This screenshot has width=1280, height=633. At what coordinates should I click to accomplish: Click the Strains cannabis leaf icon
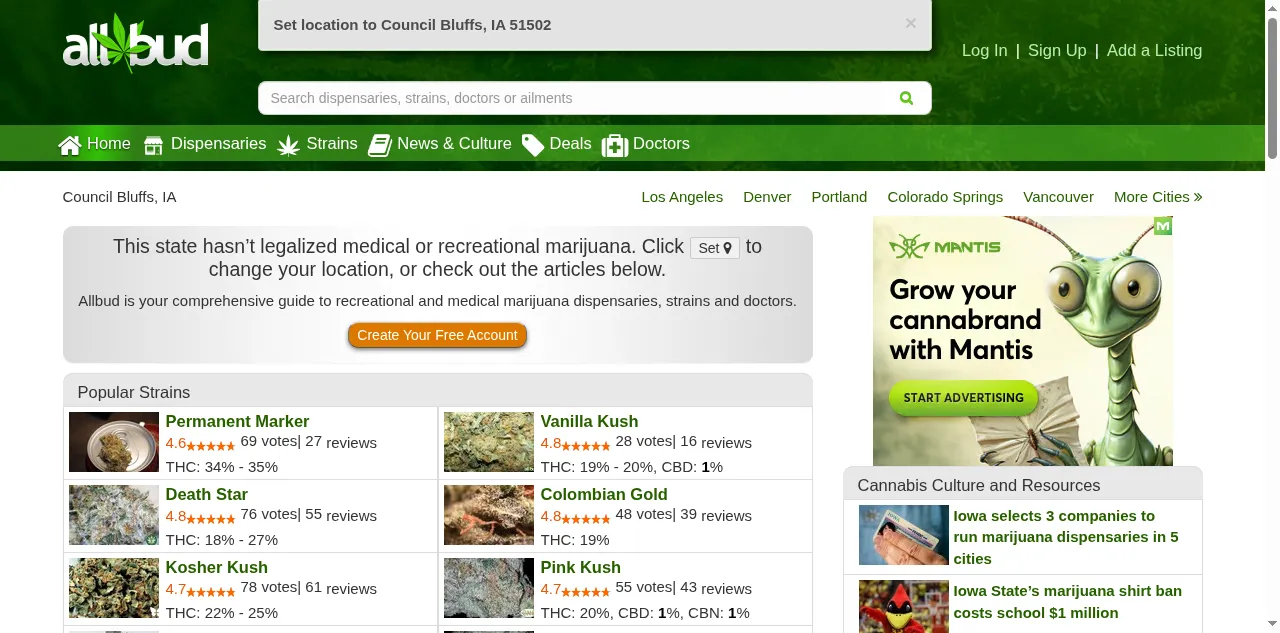click(289, 145)
